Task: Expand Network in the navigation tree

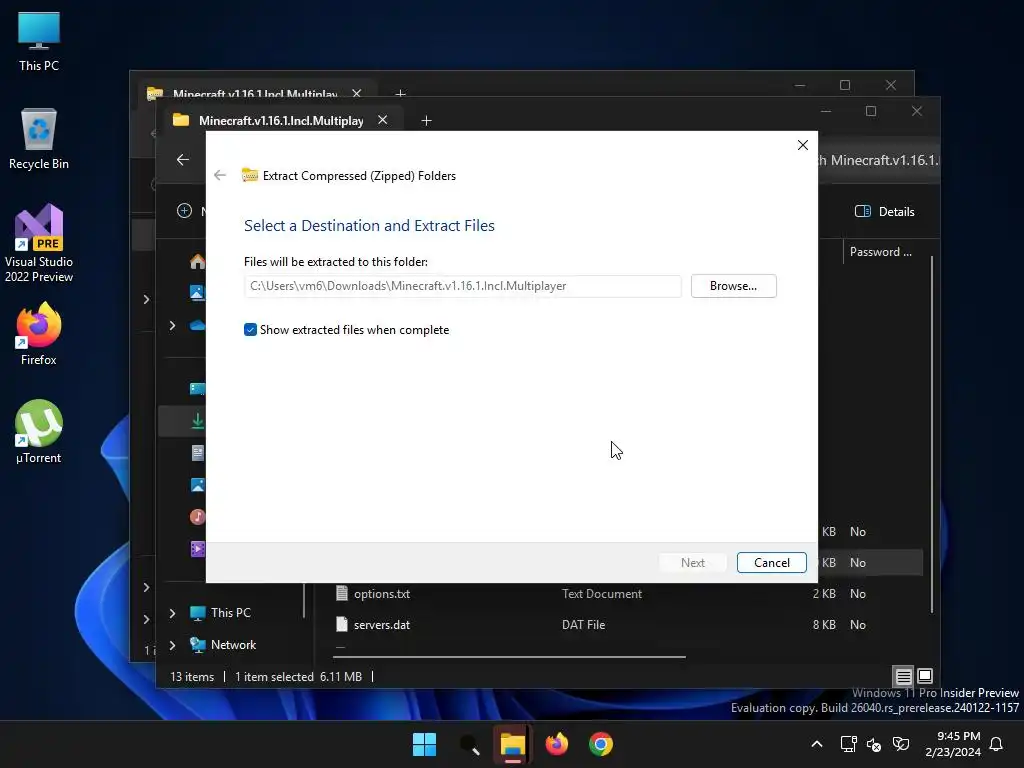Action: tap(172, 645)
